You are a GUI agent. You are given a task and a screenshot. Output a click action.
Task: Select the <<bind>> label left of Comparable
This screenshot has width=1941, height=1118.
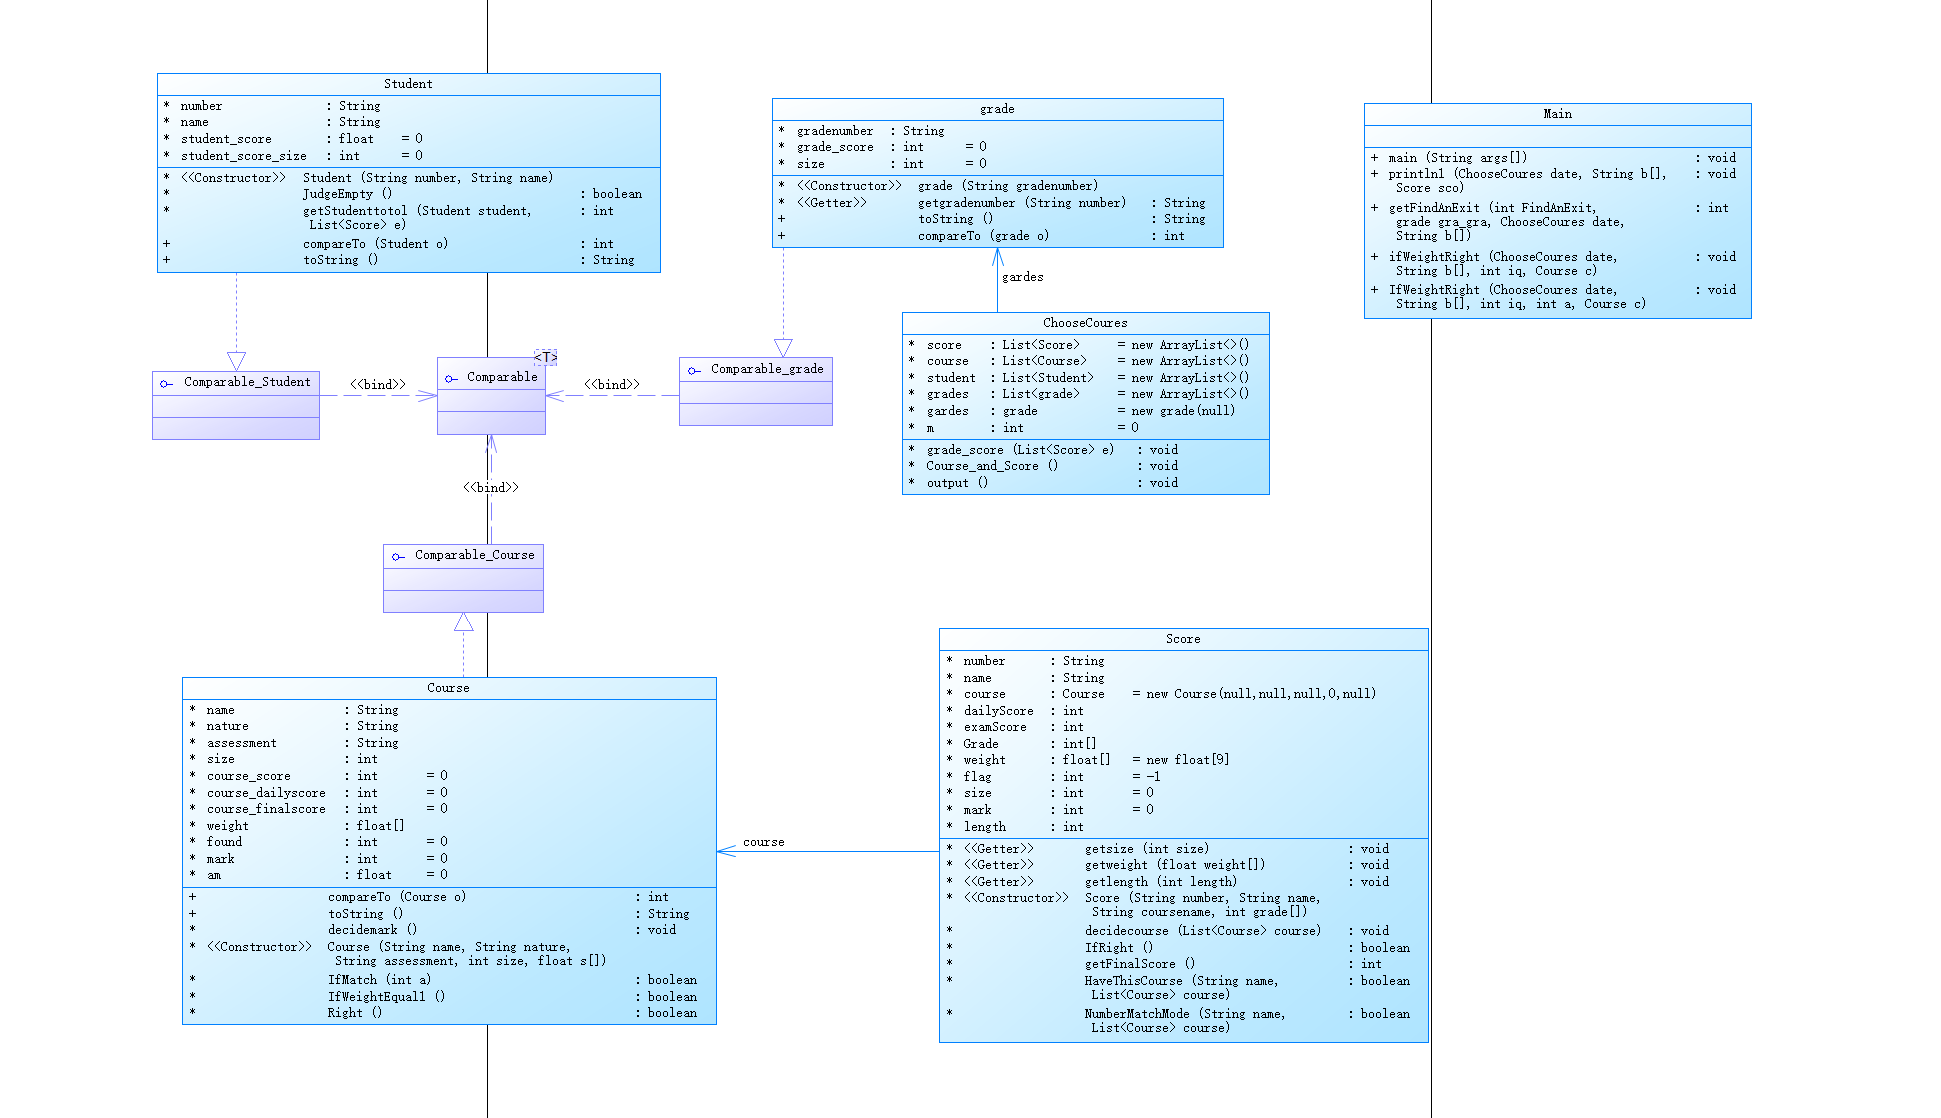click(x=378, y=384)
